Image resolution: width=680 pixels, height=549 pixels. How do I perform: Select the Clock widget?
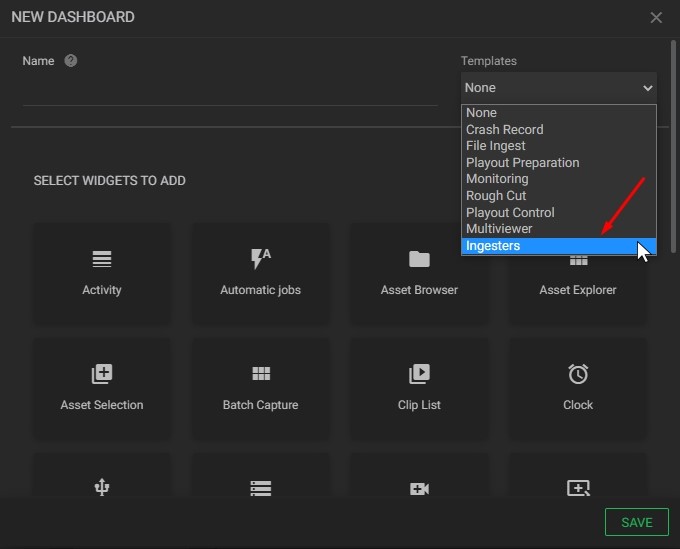coord(578,388)
